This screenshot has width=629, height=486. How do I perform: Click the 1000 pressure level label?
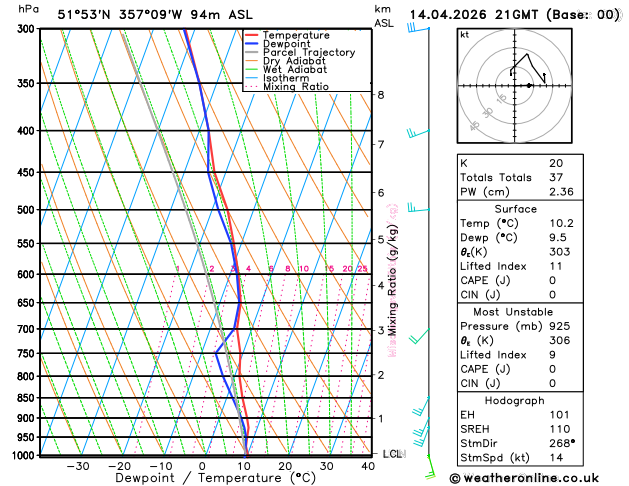24,456
